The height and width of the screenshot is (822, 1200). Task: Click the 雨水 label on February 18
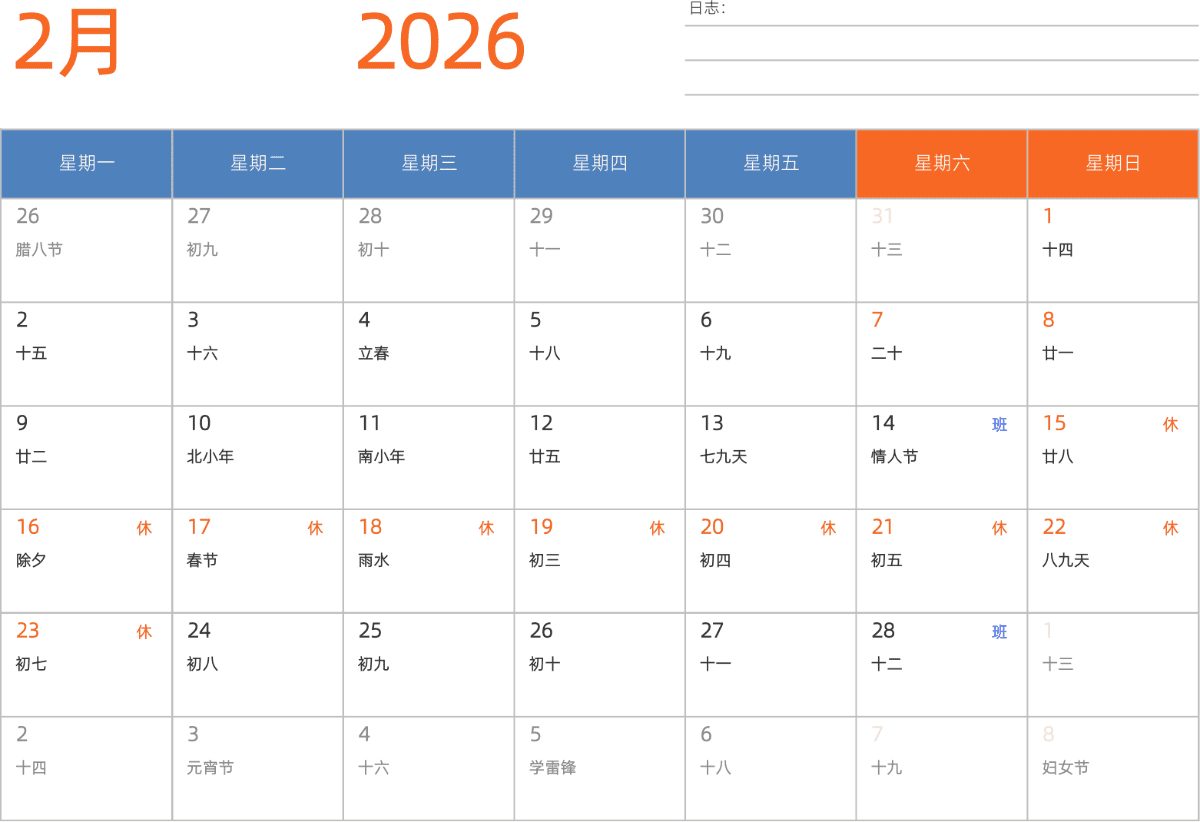[373, 560]
